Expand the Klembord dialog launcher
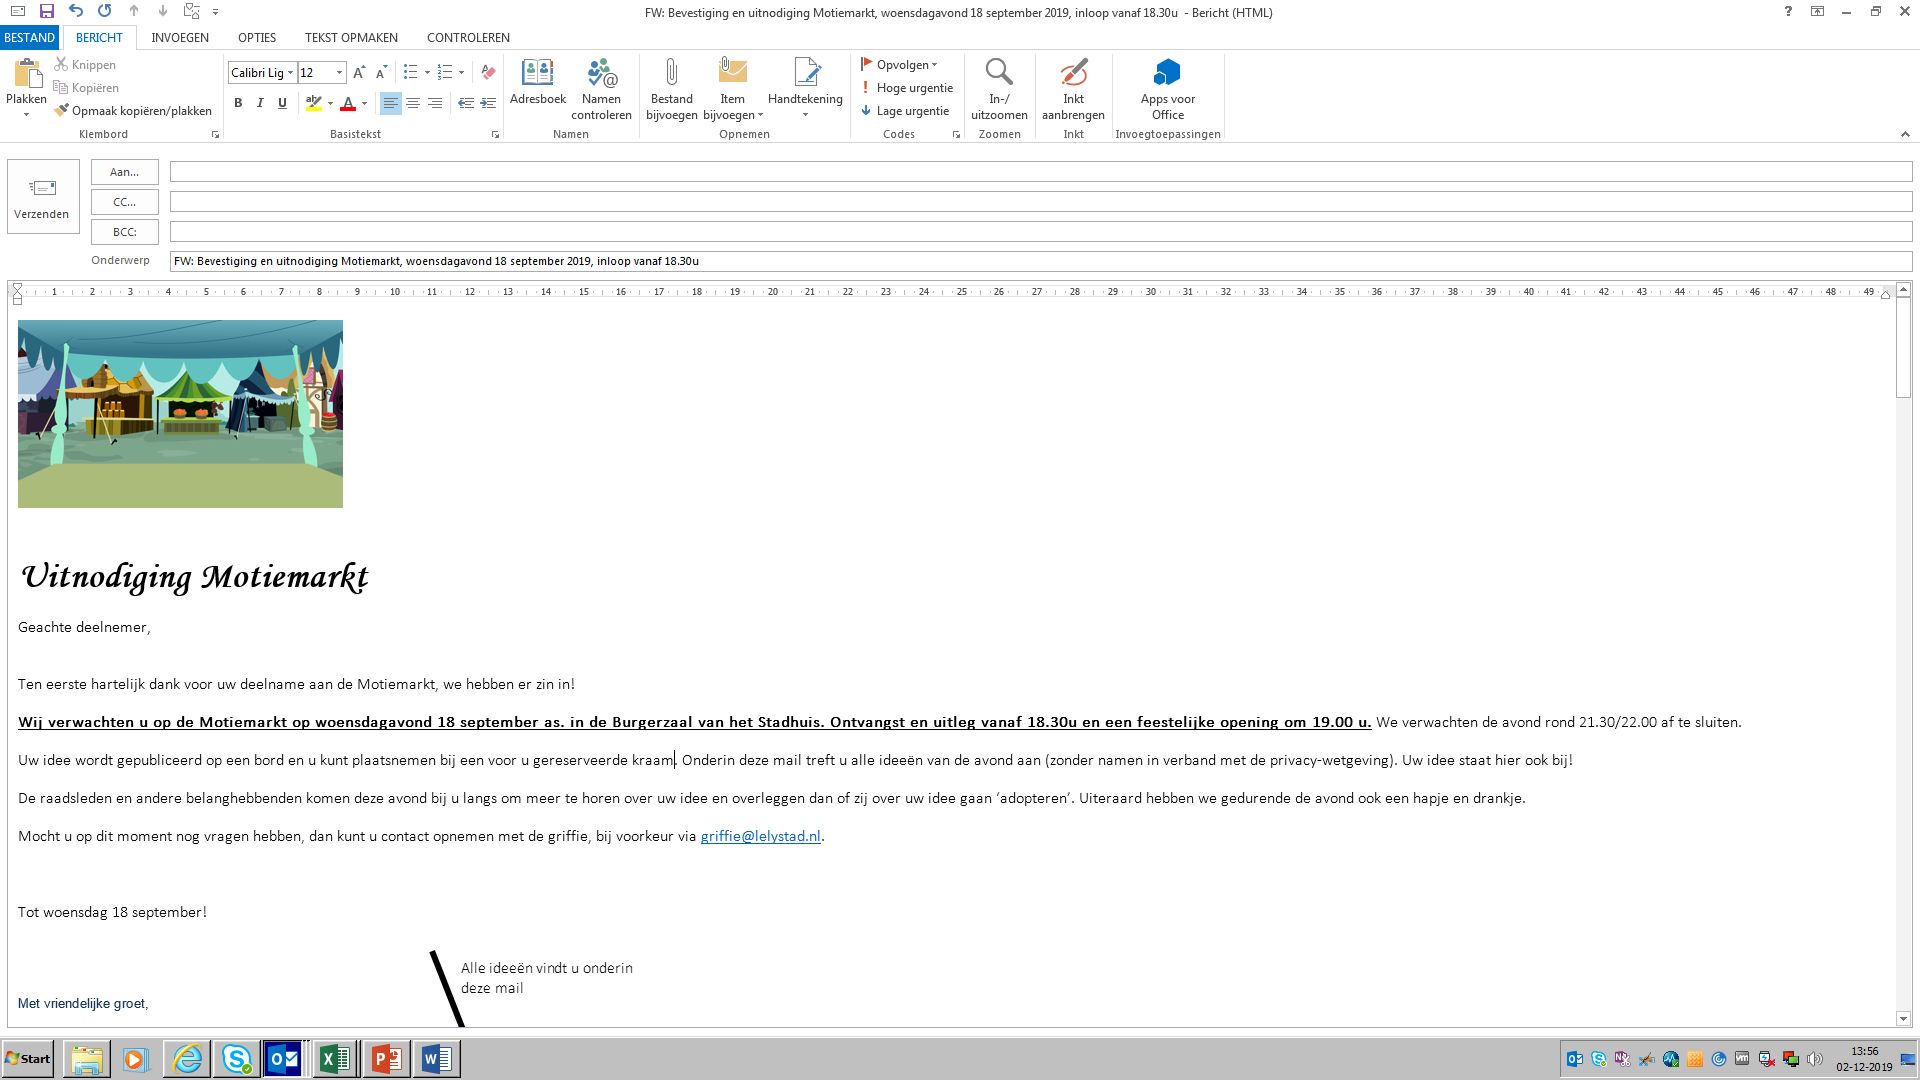Screen dimensions: 1920x1080 (215, 134)
